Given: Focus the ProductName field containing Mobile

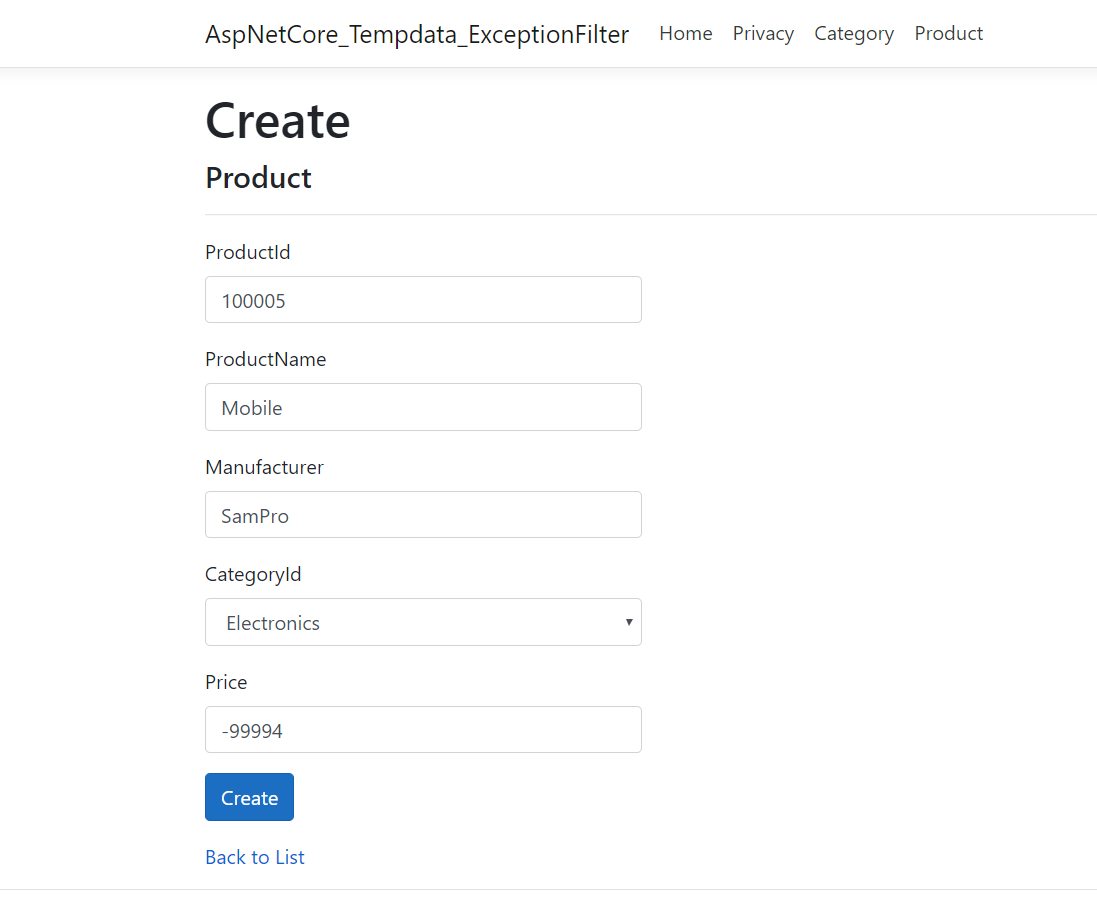Looking at the screenshot, I should (x=423, y=407).
